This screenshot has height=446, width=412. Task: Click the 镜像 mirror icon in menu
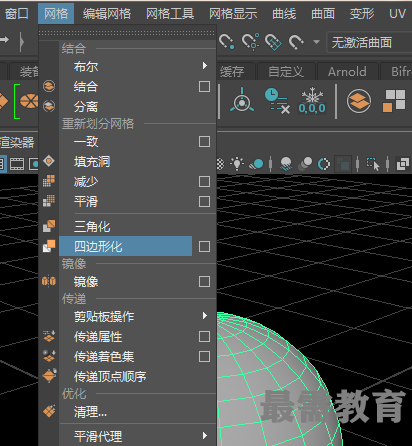click(x=49, y=281)
